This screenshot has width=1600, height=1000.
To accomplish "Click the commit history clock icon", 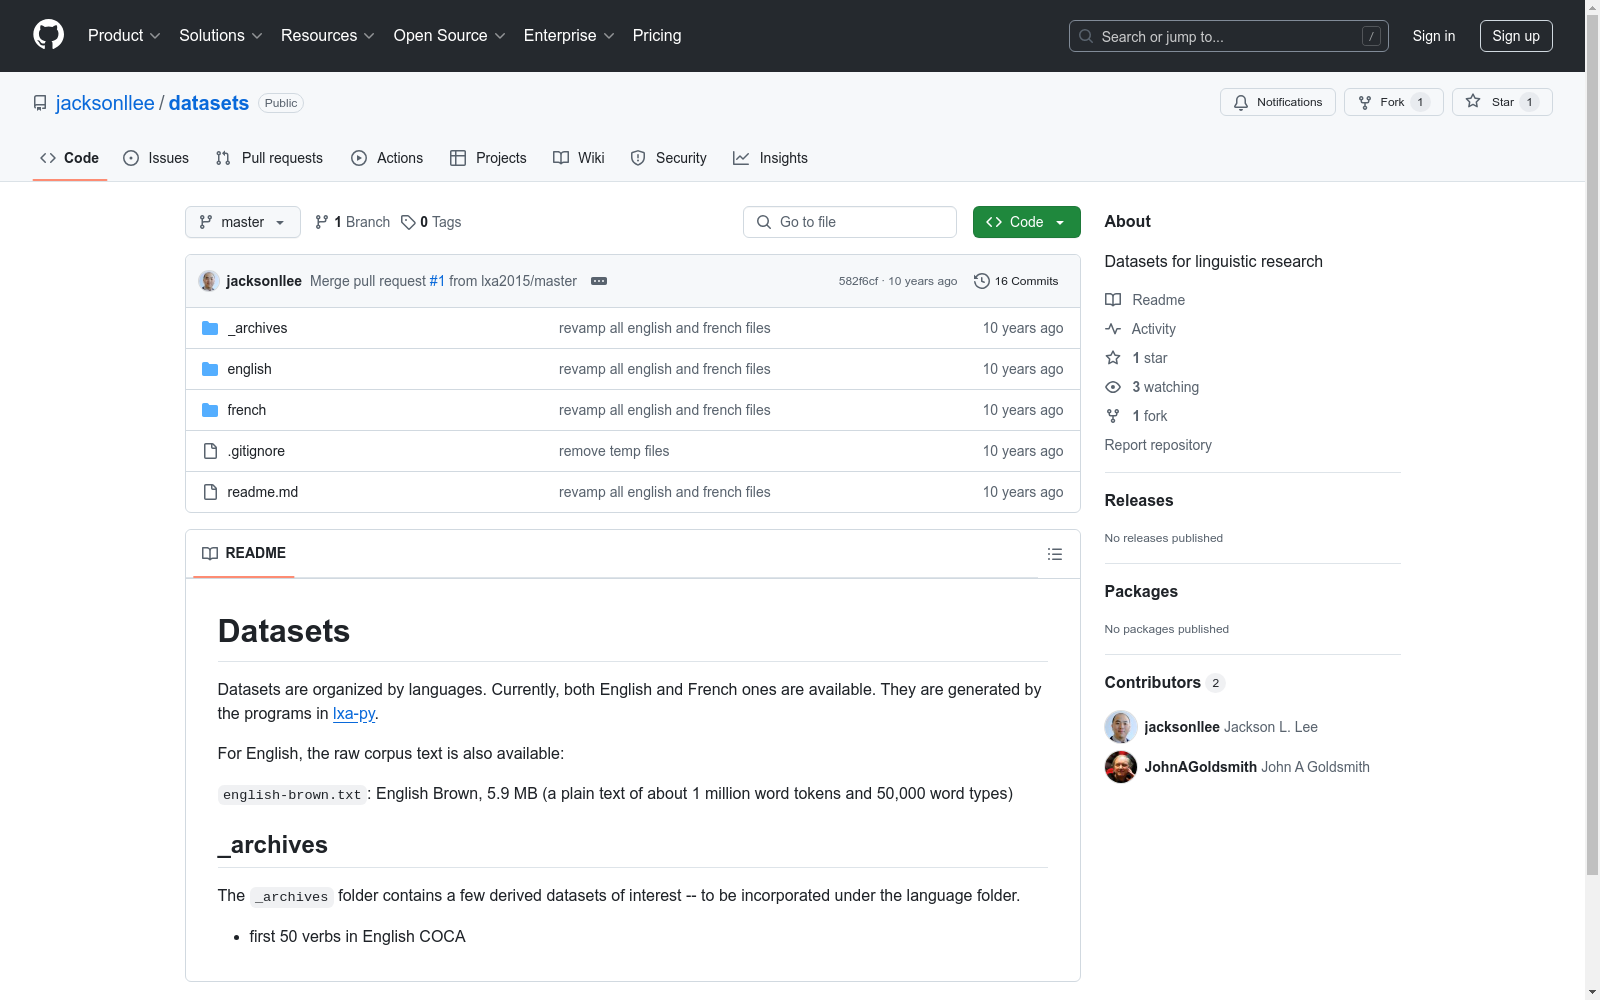I will 982,281.
